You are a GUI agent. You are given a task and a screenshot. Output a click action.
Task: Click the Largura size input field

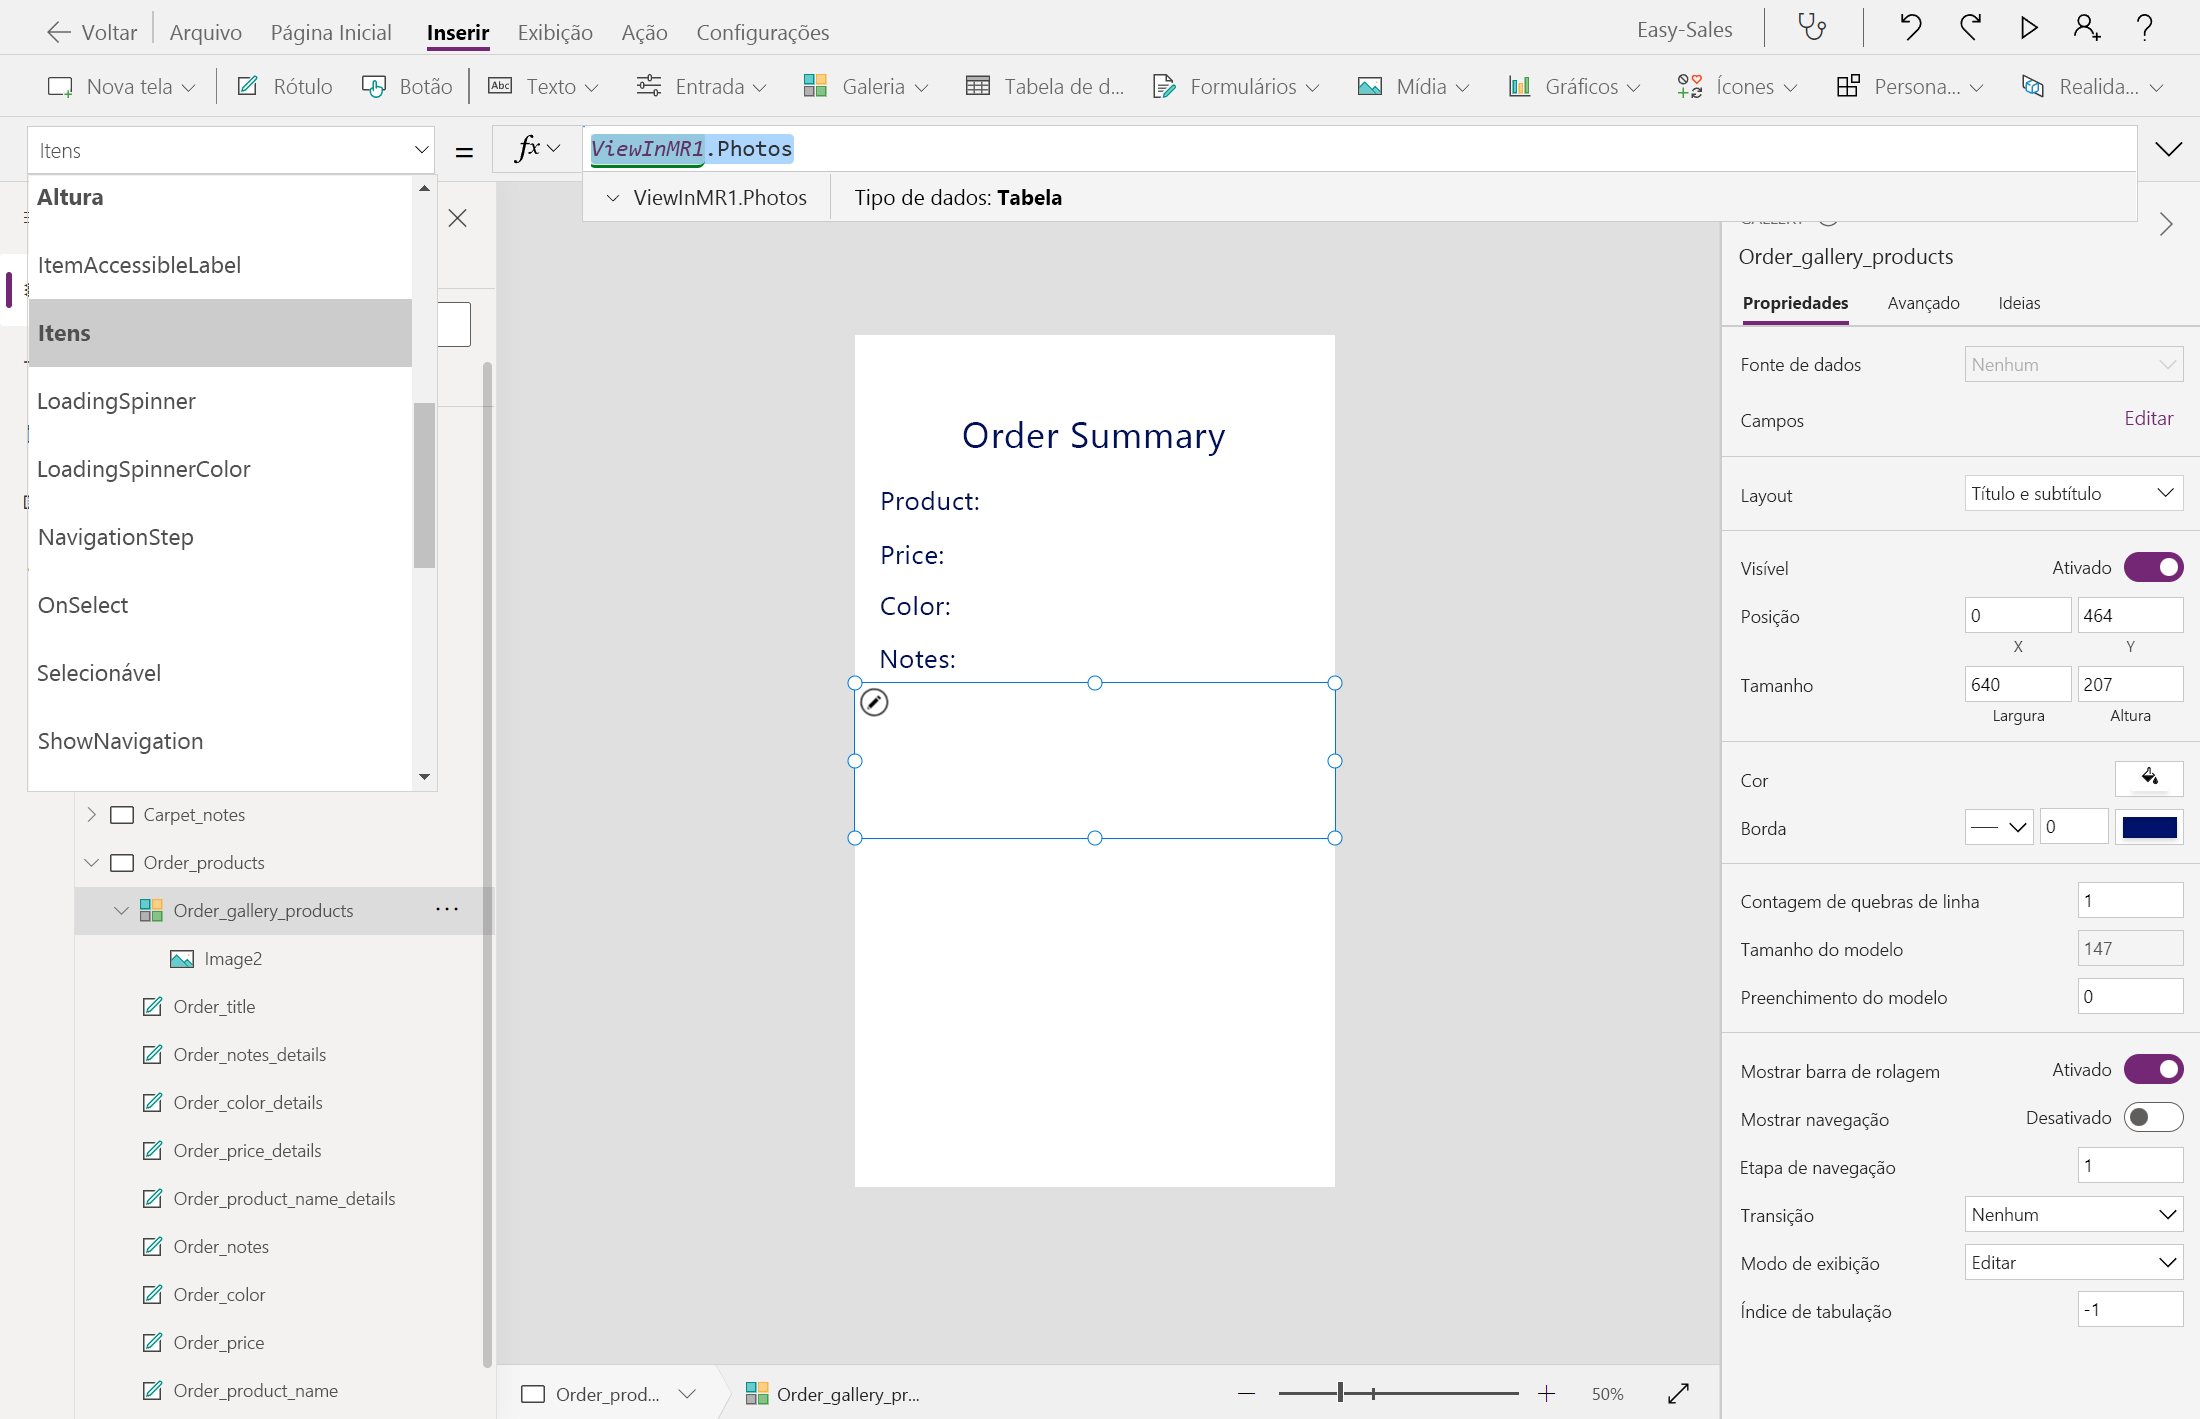tap(2017, 684)
